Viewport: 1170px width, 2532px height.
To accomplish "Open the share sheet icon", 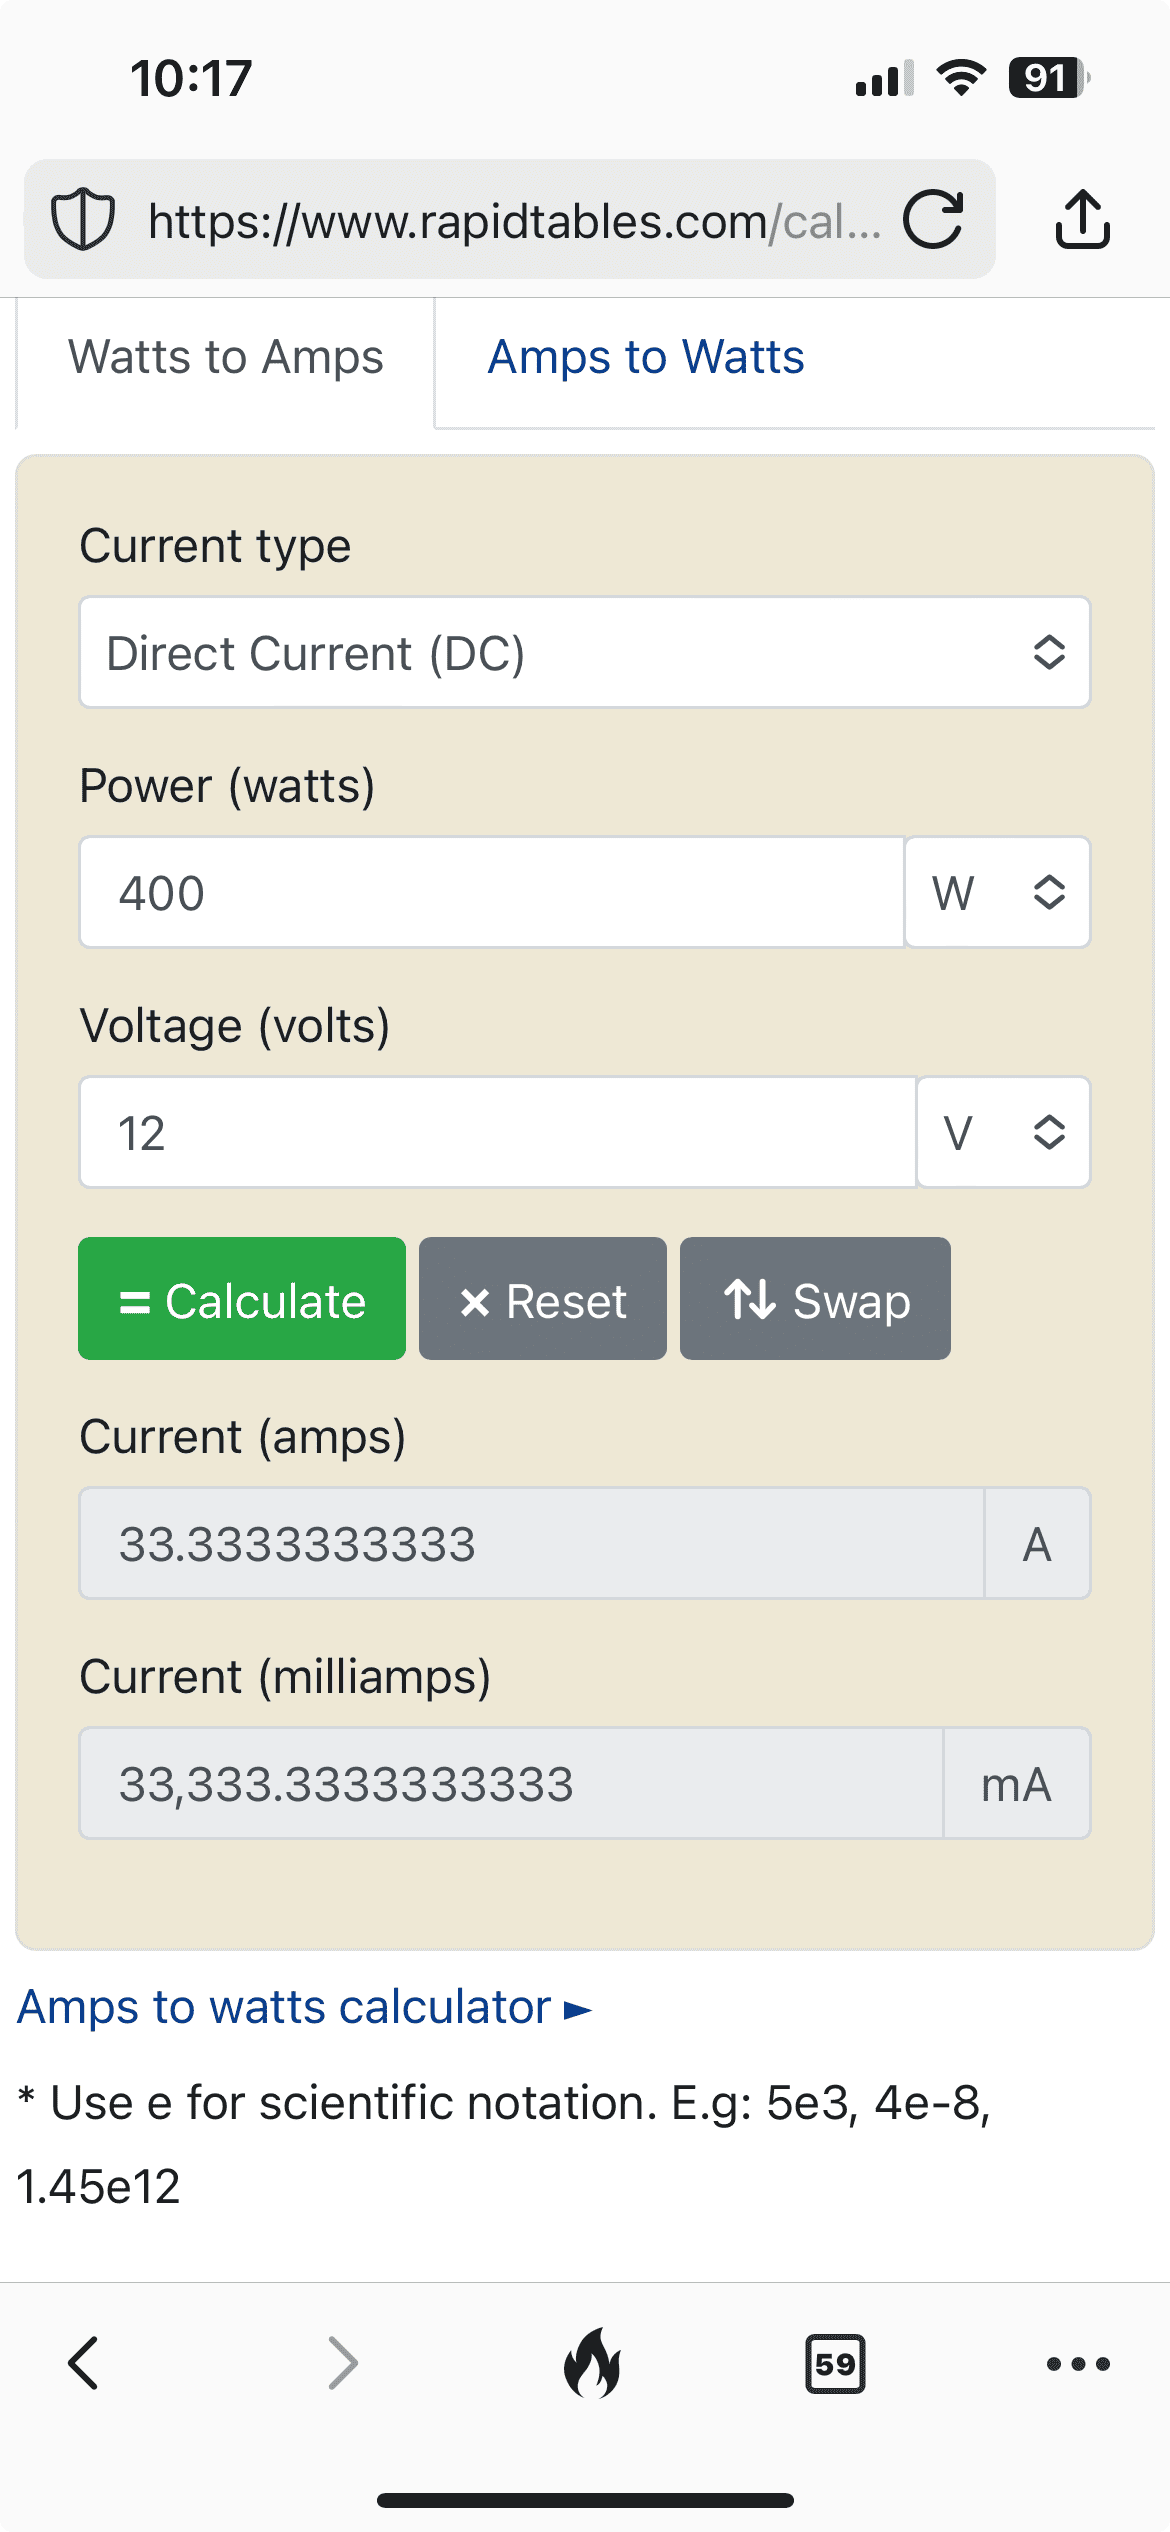I will coord(1083,218).
